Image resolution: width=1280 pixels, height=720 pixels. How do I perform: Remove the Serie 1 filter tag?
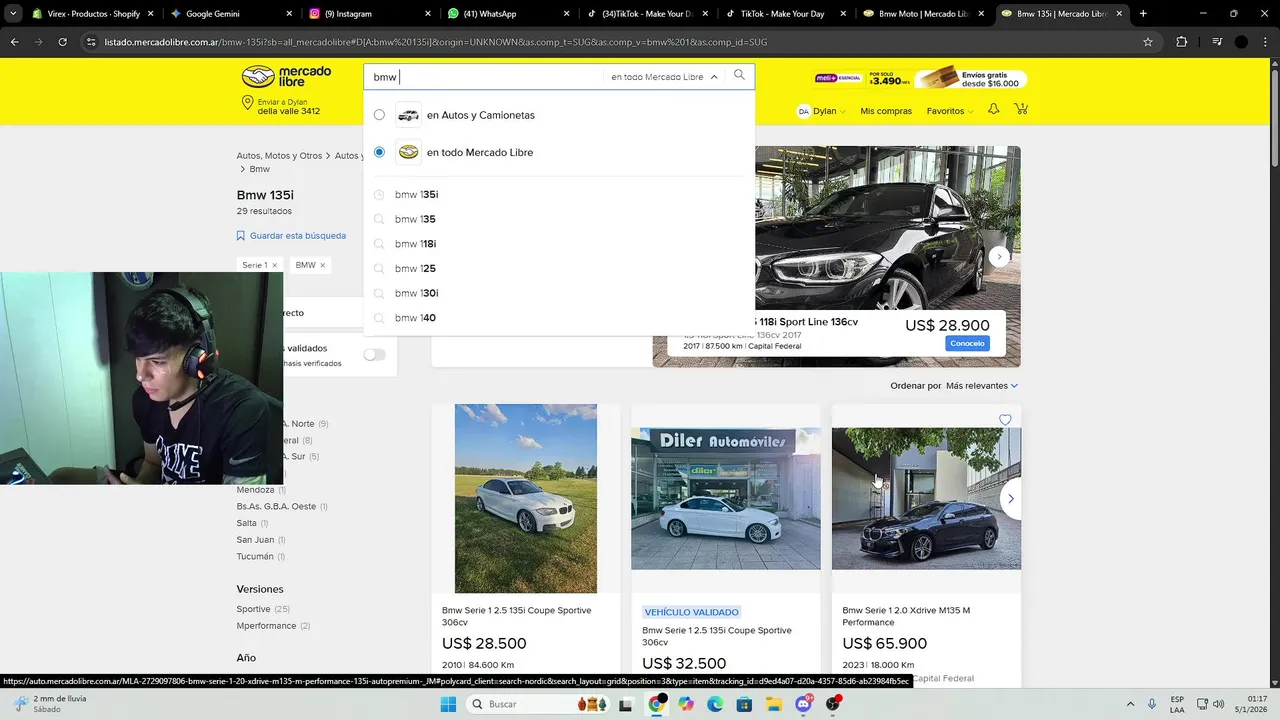274,265
